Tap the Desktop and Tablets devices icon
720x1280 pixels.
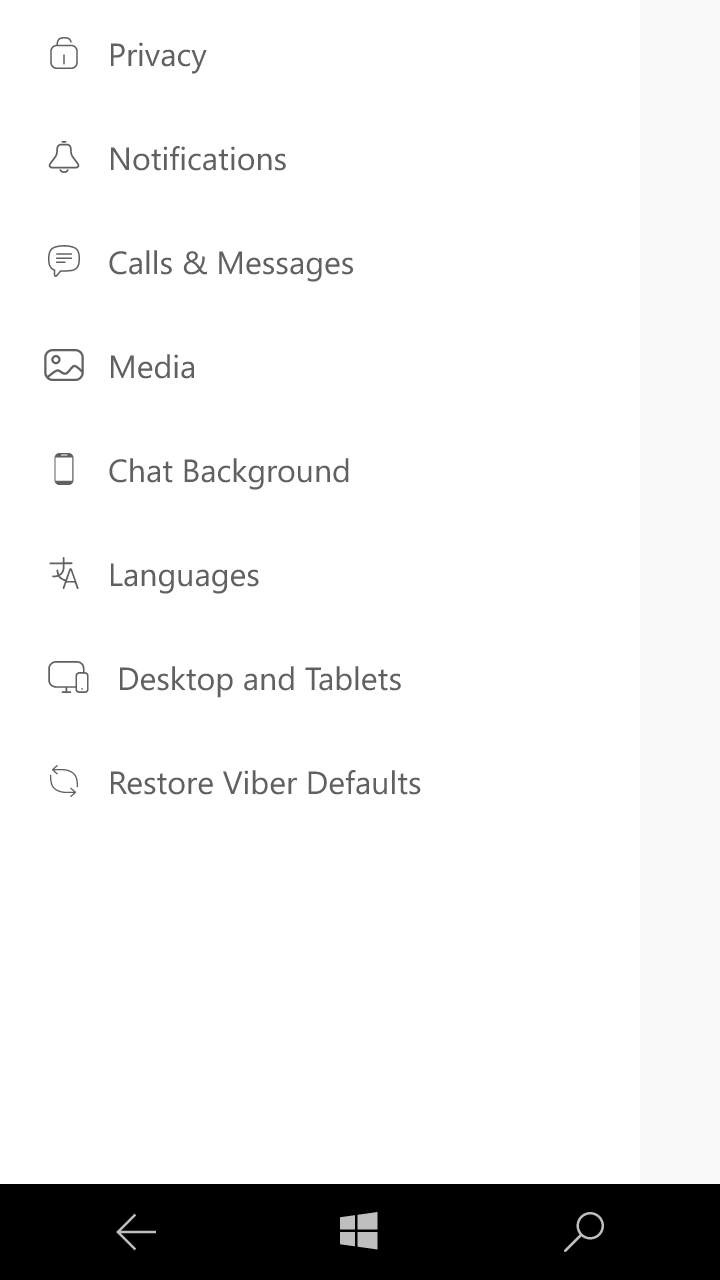tap(68, 678)
